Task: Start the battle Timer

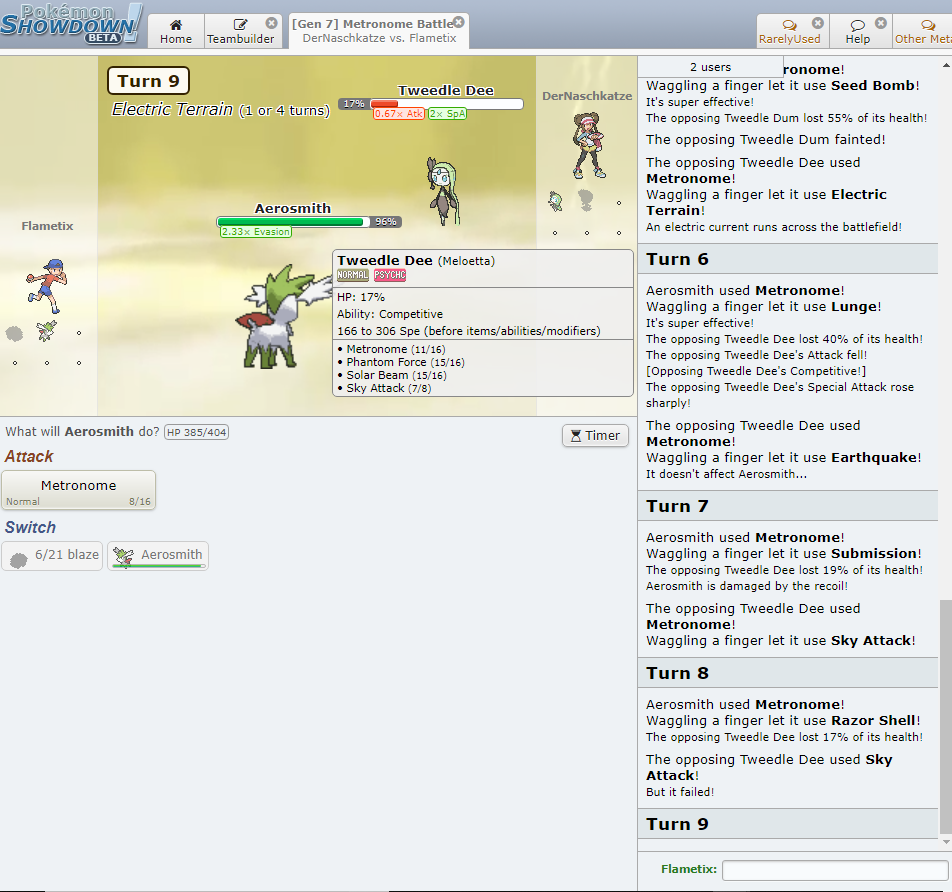Action: click(x=595, y=435)
